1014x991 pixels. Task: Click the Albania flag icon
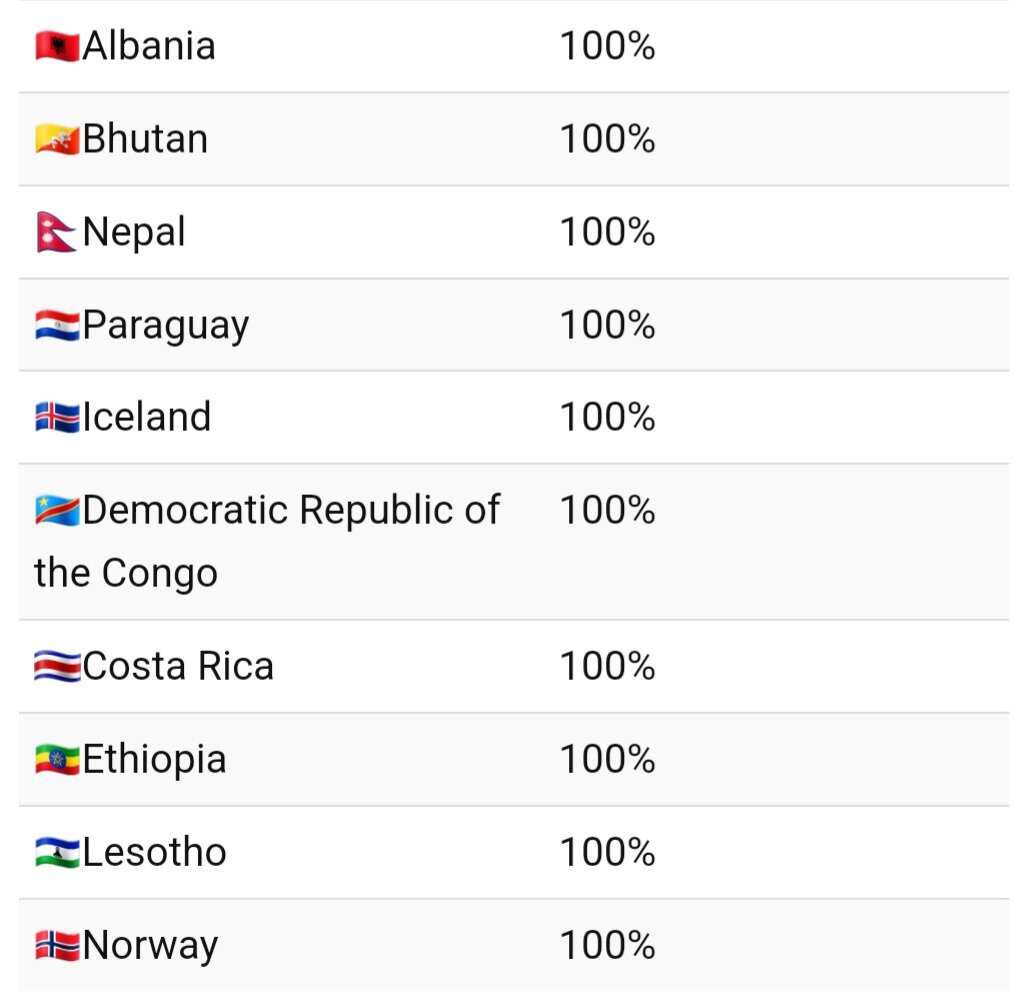[57, 46]
